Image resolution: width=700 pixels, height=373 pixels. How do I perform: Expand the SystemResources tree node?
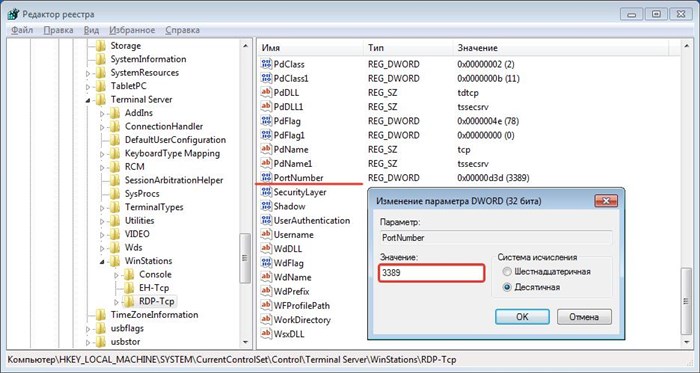point(88,73)
